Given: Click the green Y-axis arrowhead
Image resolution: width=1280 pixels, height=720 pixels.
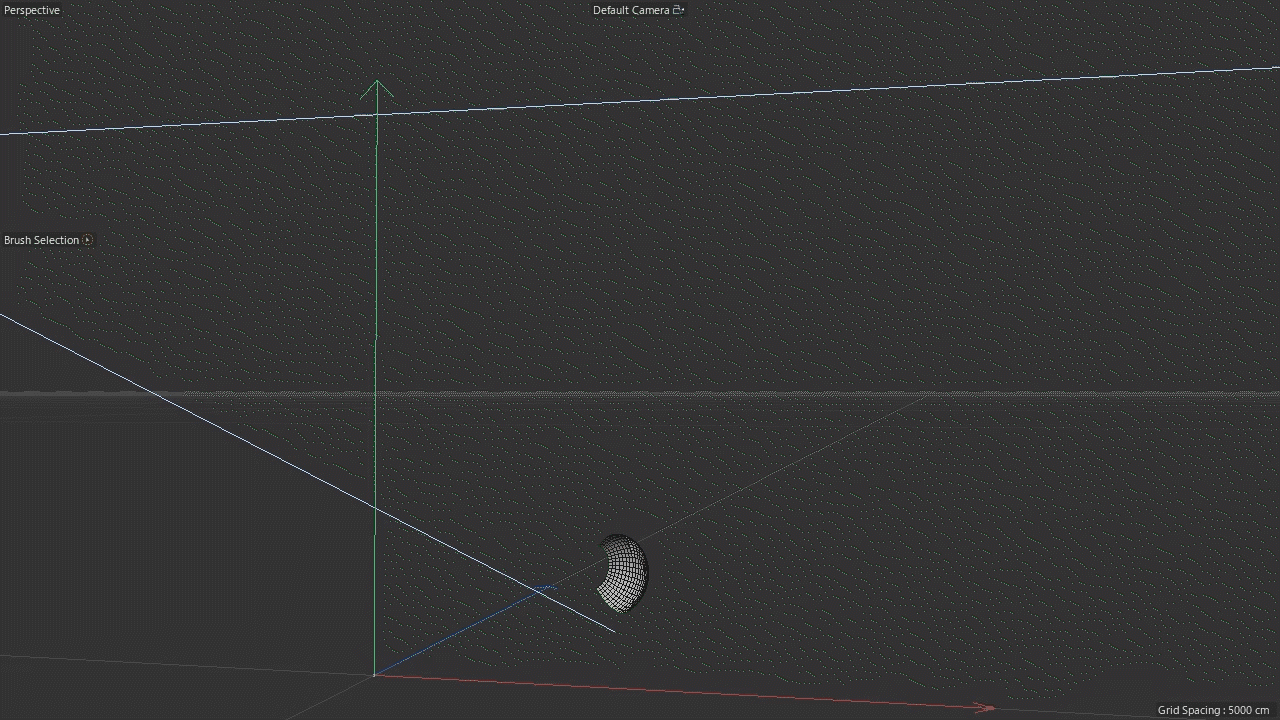Looking at the screenshot, I should (377, 90).
